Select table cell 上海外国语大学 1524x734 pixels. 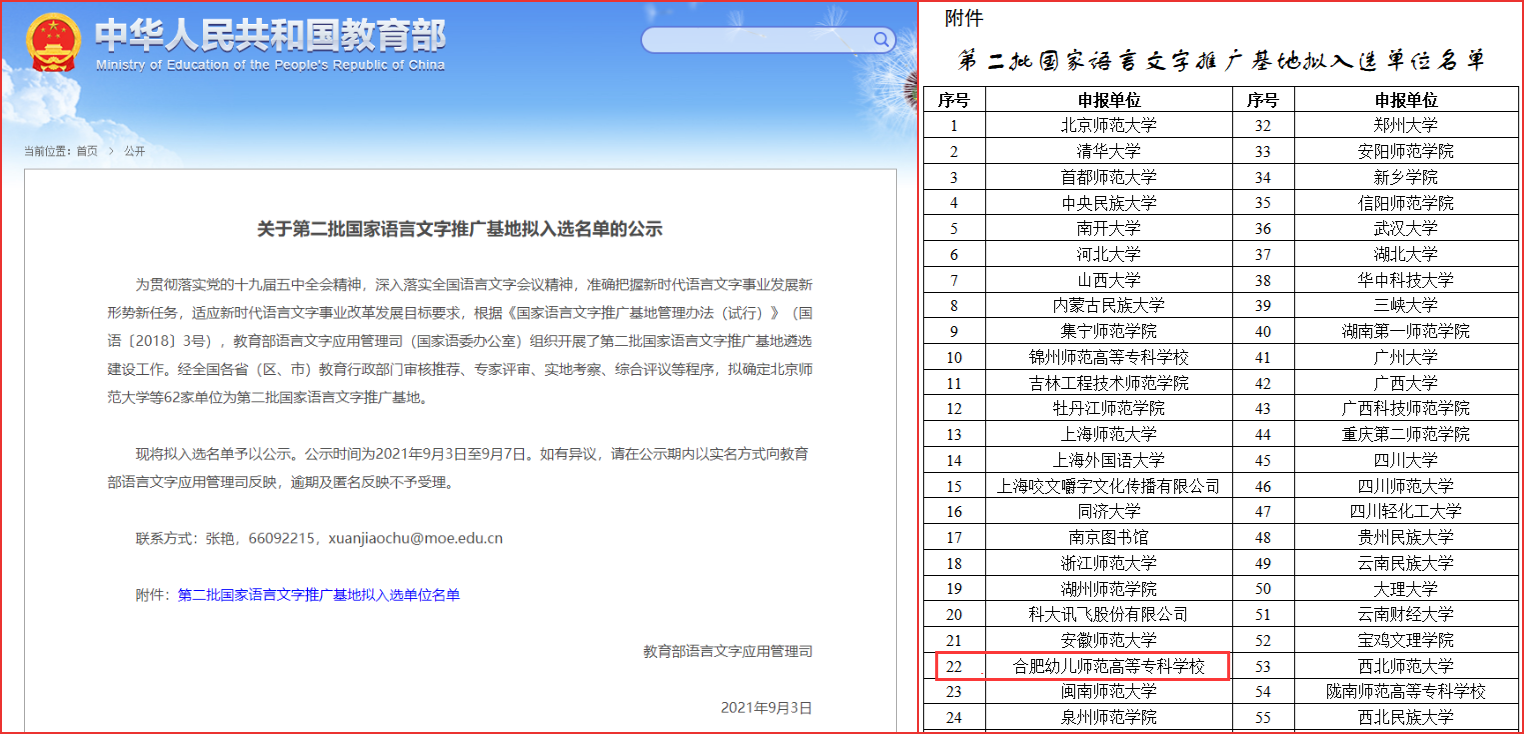coord(1109,460)
